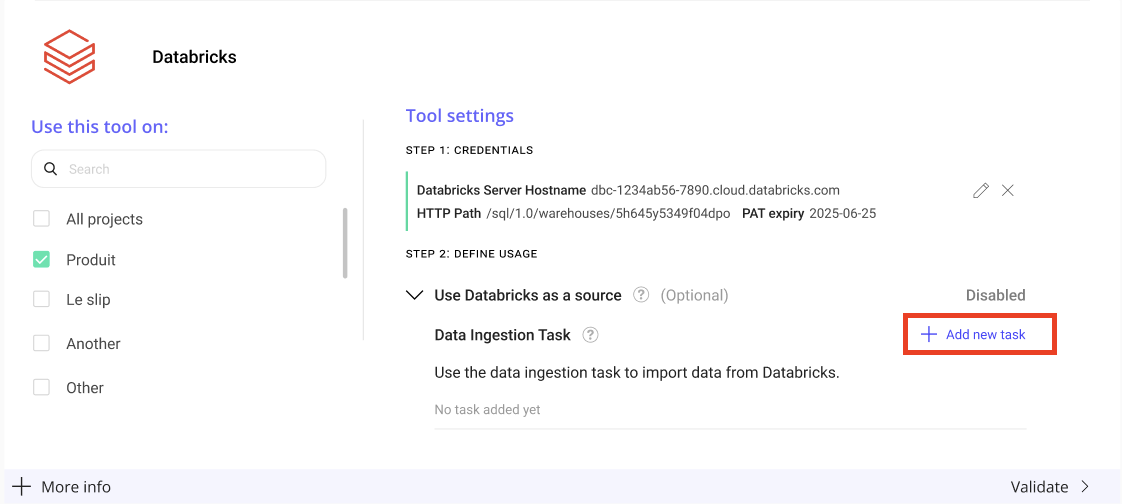Viewport: 1122px width, 504px height.
Task: Click into the project Search field
Action: pyautogui.click(x=190, y=169)
